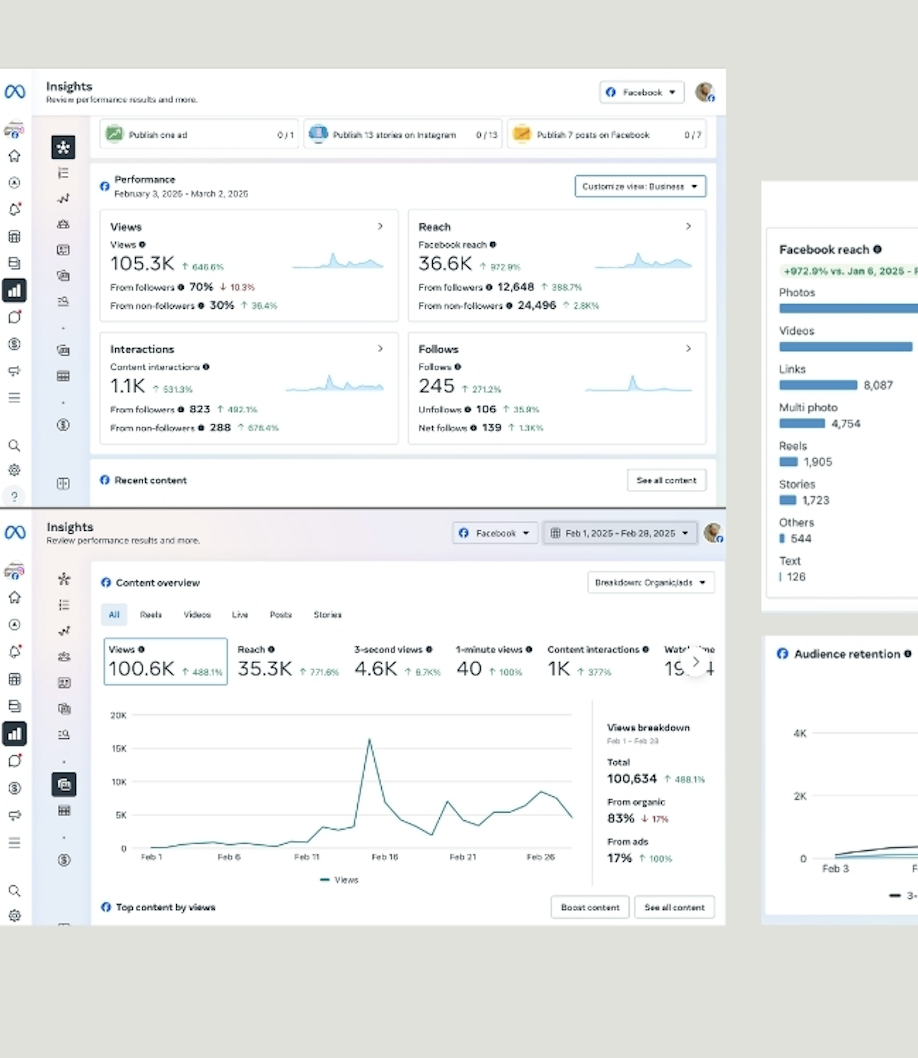Open the monetization dollar icon in upper sidebar
The width and height of the screenshot is (918, 1058).
(14, 344)
